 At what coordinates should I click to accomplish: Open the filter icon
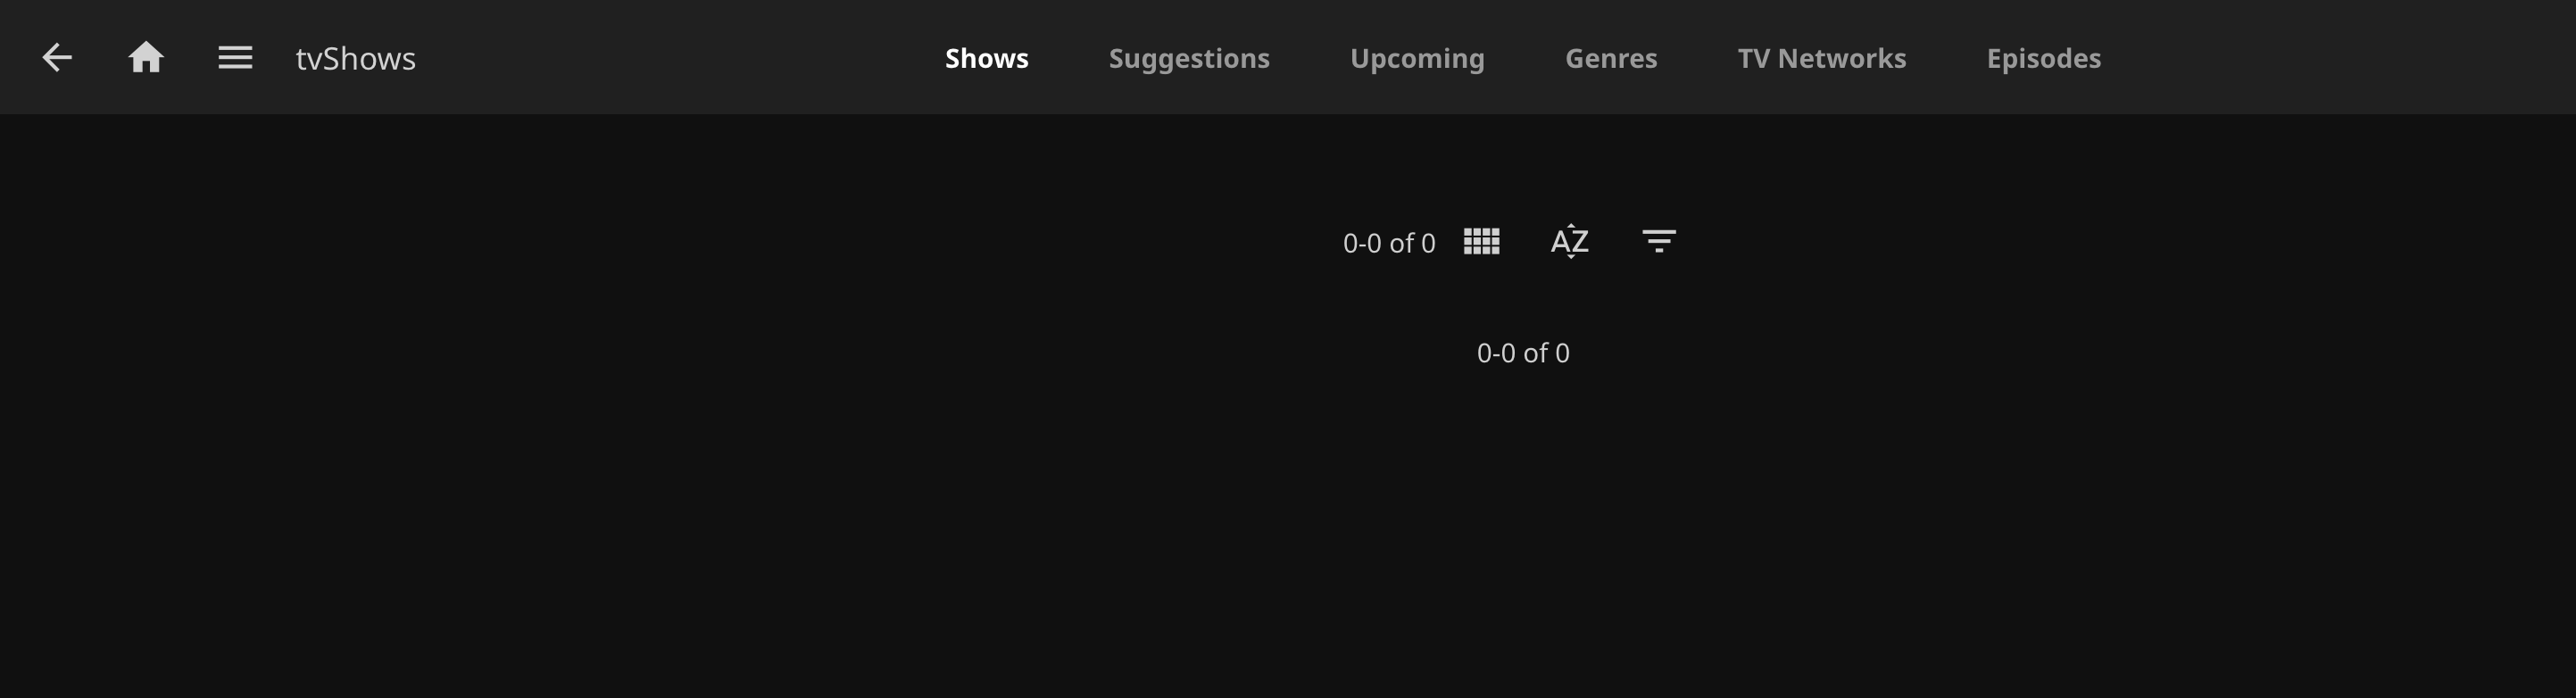(1659, 242)
